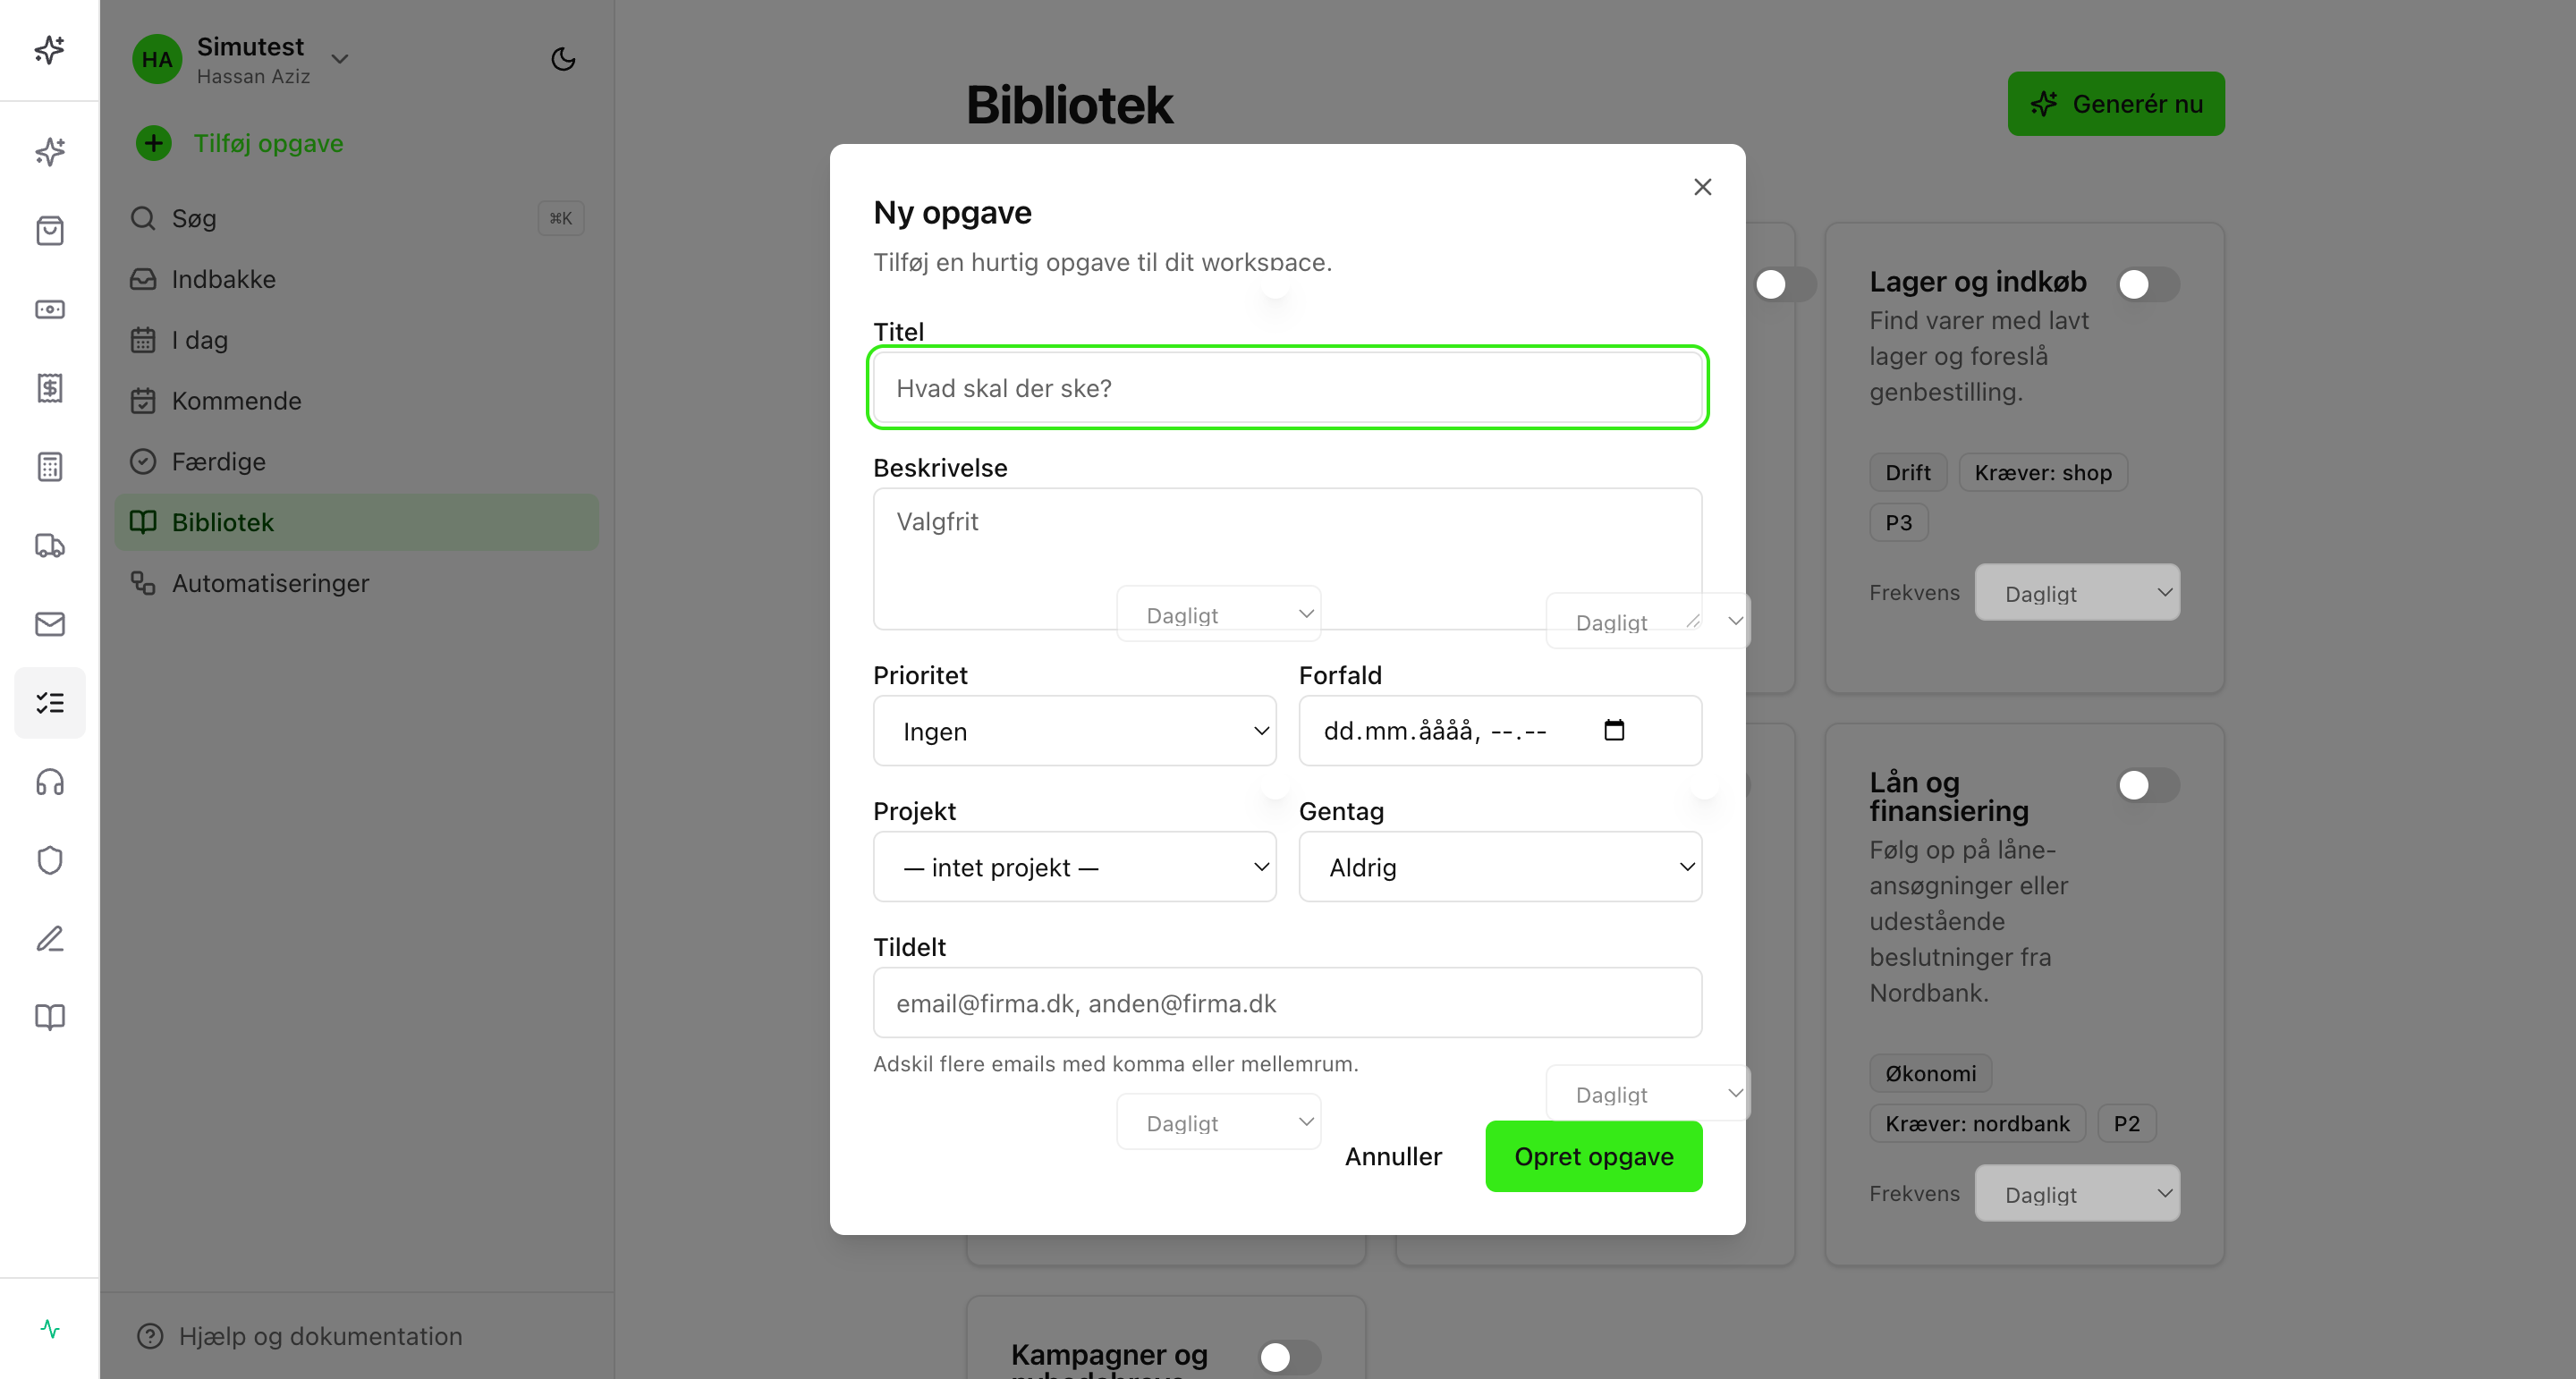Screen dimensions: 2576x1379
Task: Click the Annuller button
Action: [1393, 1156]
